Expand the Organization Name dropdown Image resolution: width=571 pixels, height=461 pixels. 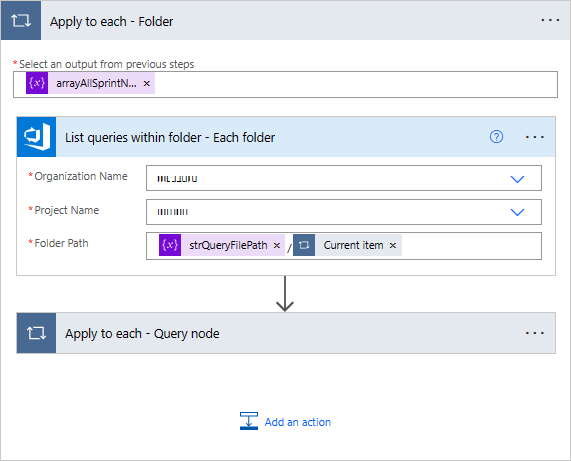tap(517, 179)
